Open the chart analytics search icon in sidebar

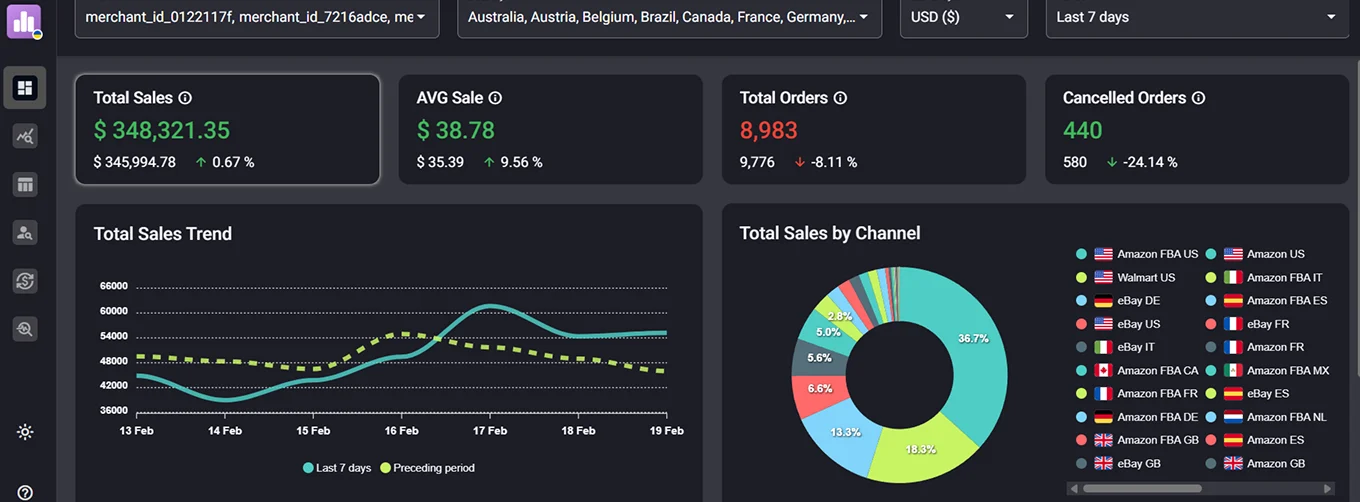point(25,137)
